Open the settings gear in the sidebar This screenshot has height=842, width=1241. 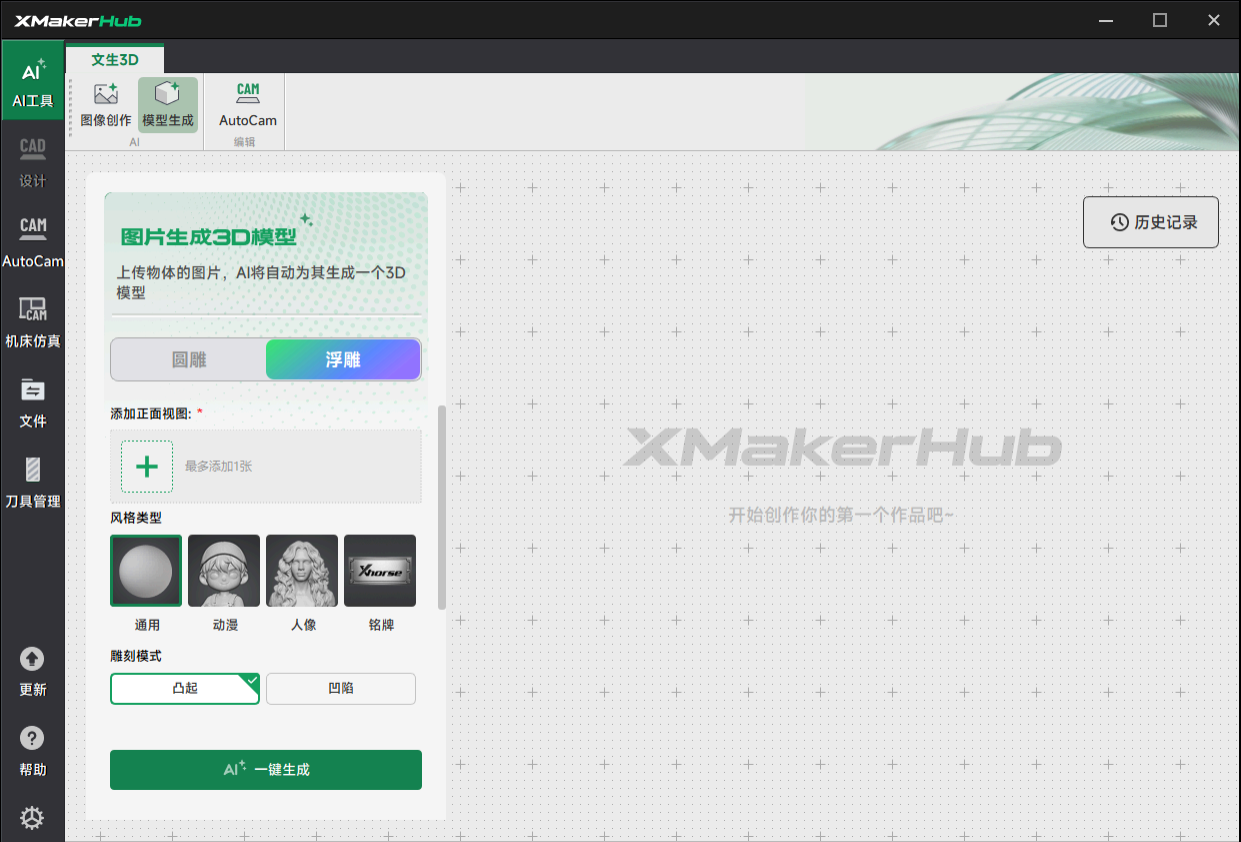pyautogui.click(x=32, y=818)
